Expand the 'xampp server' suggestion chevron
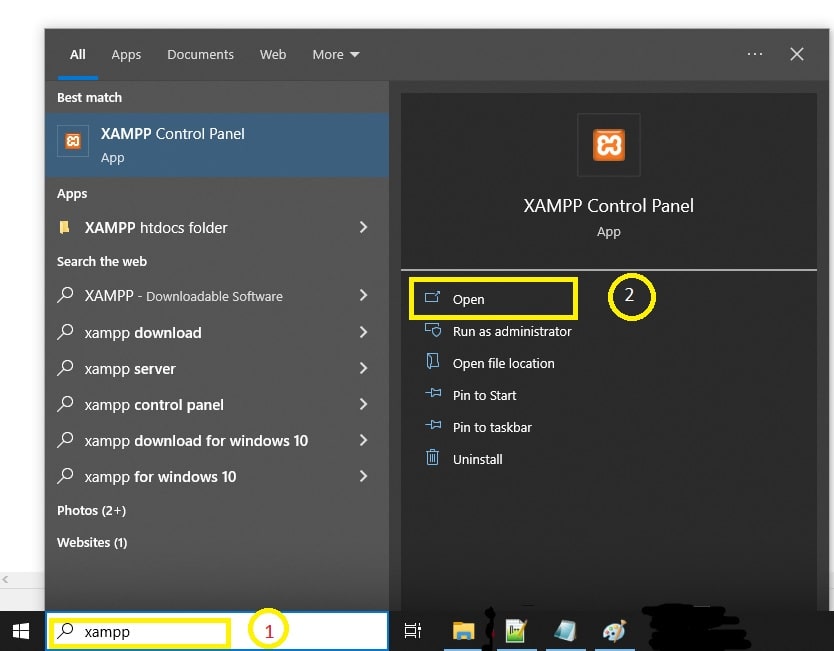 pos(363,369)
